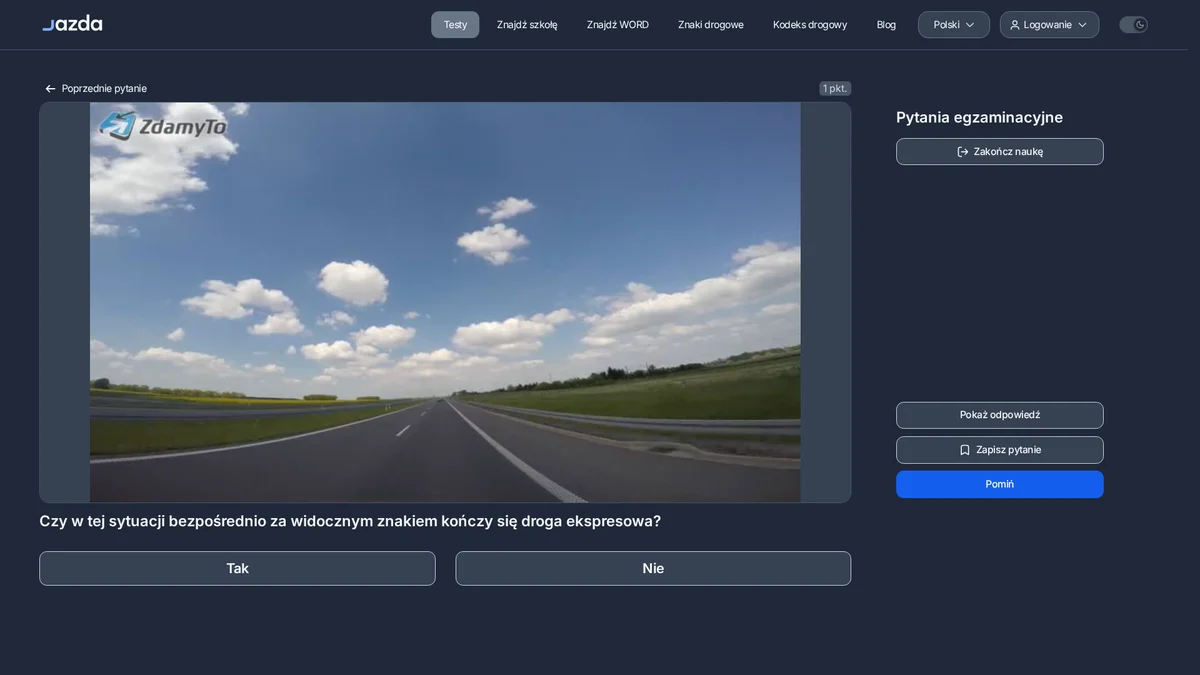Open Znajdź WORD page
This screenshot has height=675, width=1200.
[618, 25]
